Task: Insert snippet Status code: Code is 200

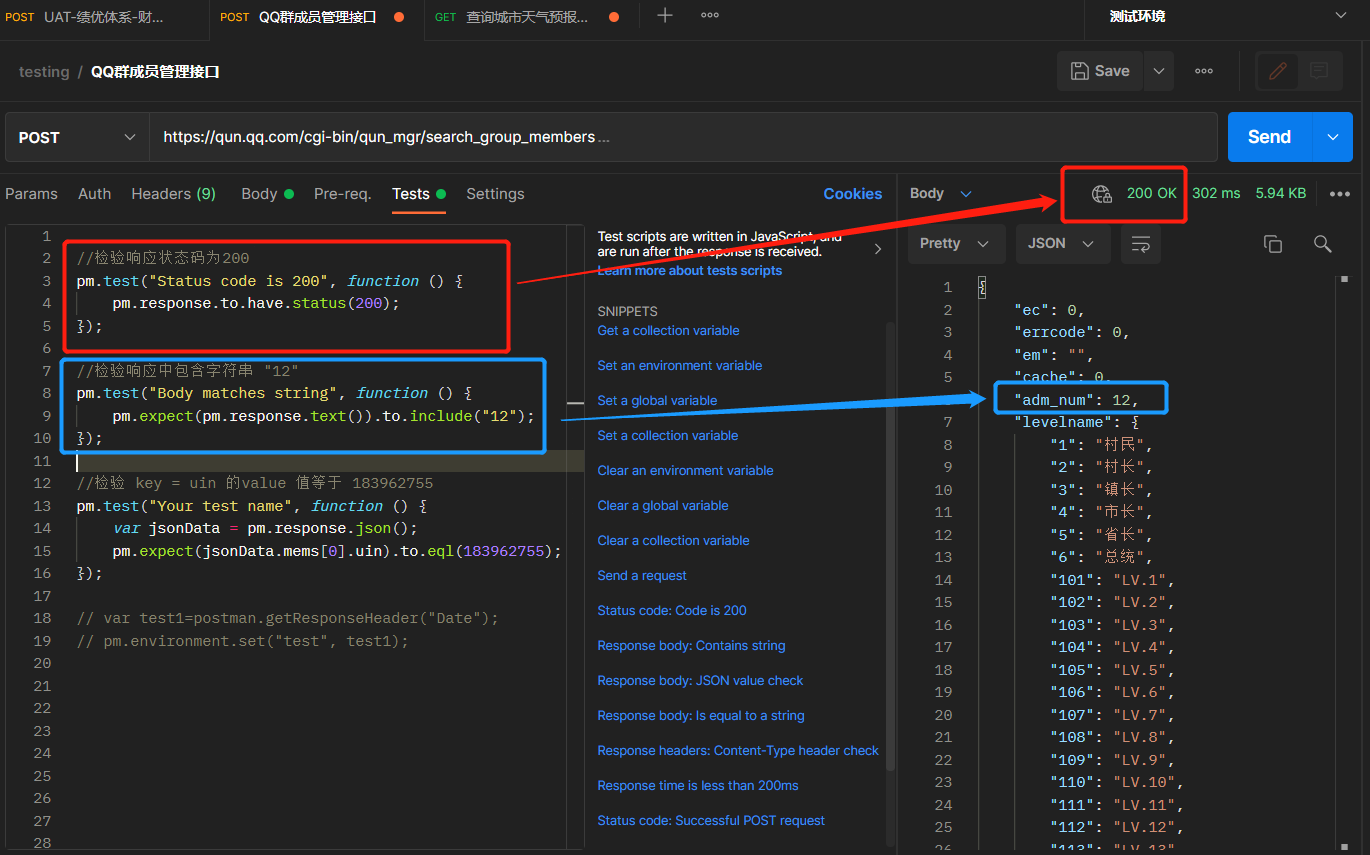Action: click(672, 611)
